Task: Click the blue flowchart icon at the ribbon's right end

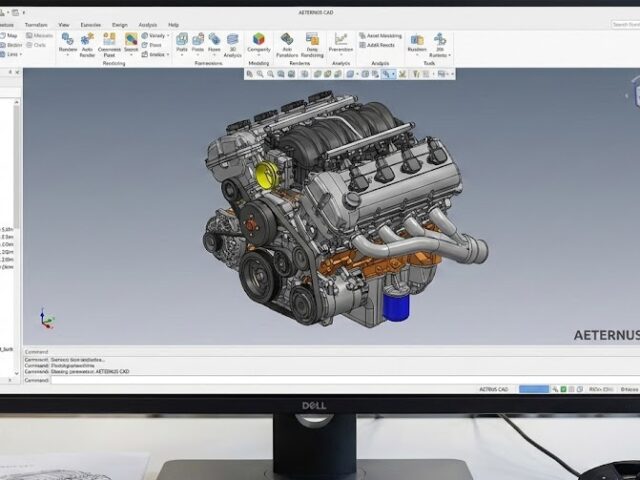Action: click(x=440, y=39)
